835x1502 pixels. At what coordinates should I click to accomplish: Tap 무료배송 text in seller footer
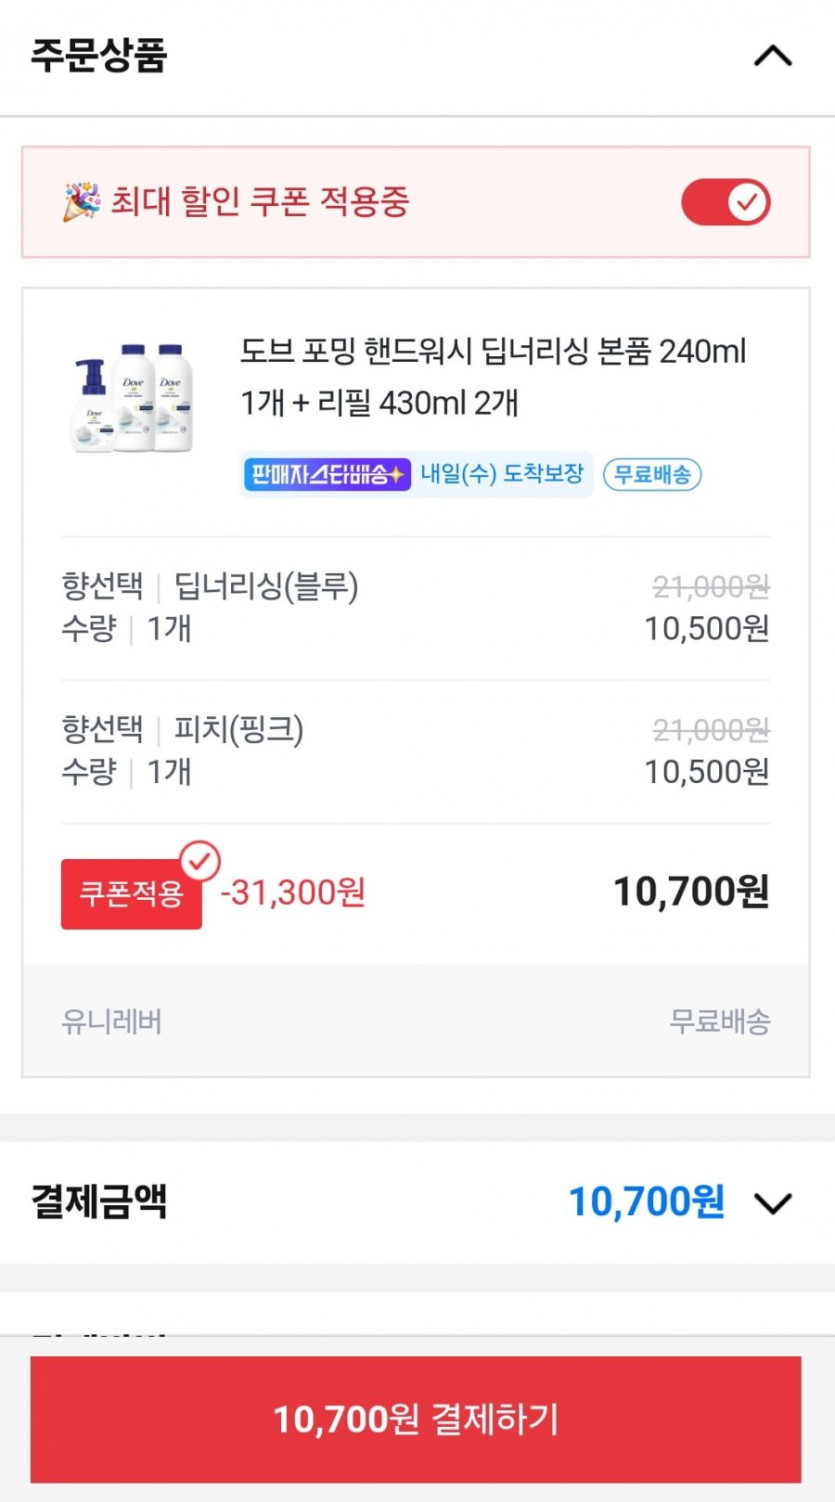[719, 1021]
